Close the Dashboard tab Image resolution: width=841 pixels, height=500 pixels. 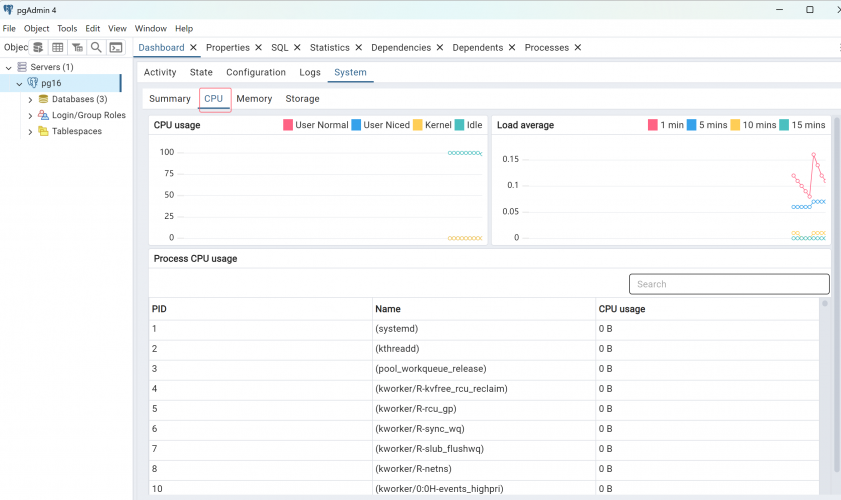[x=193, y=47]
